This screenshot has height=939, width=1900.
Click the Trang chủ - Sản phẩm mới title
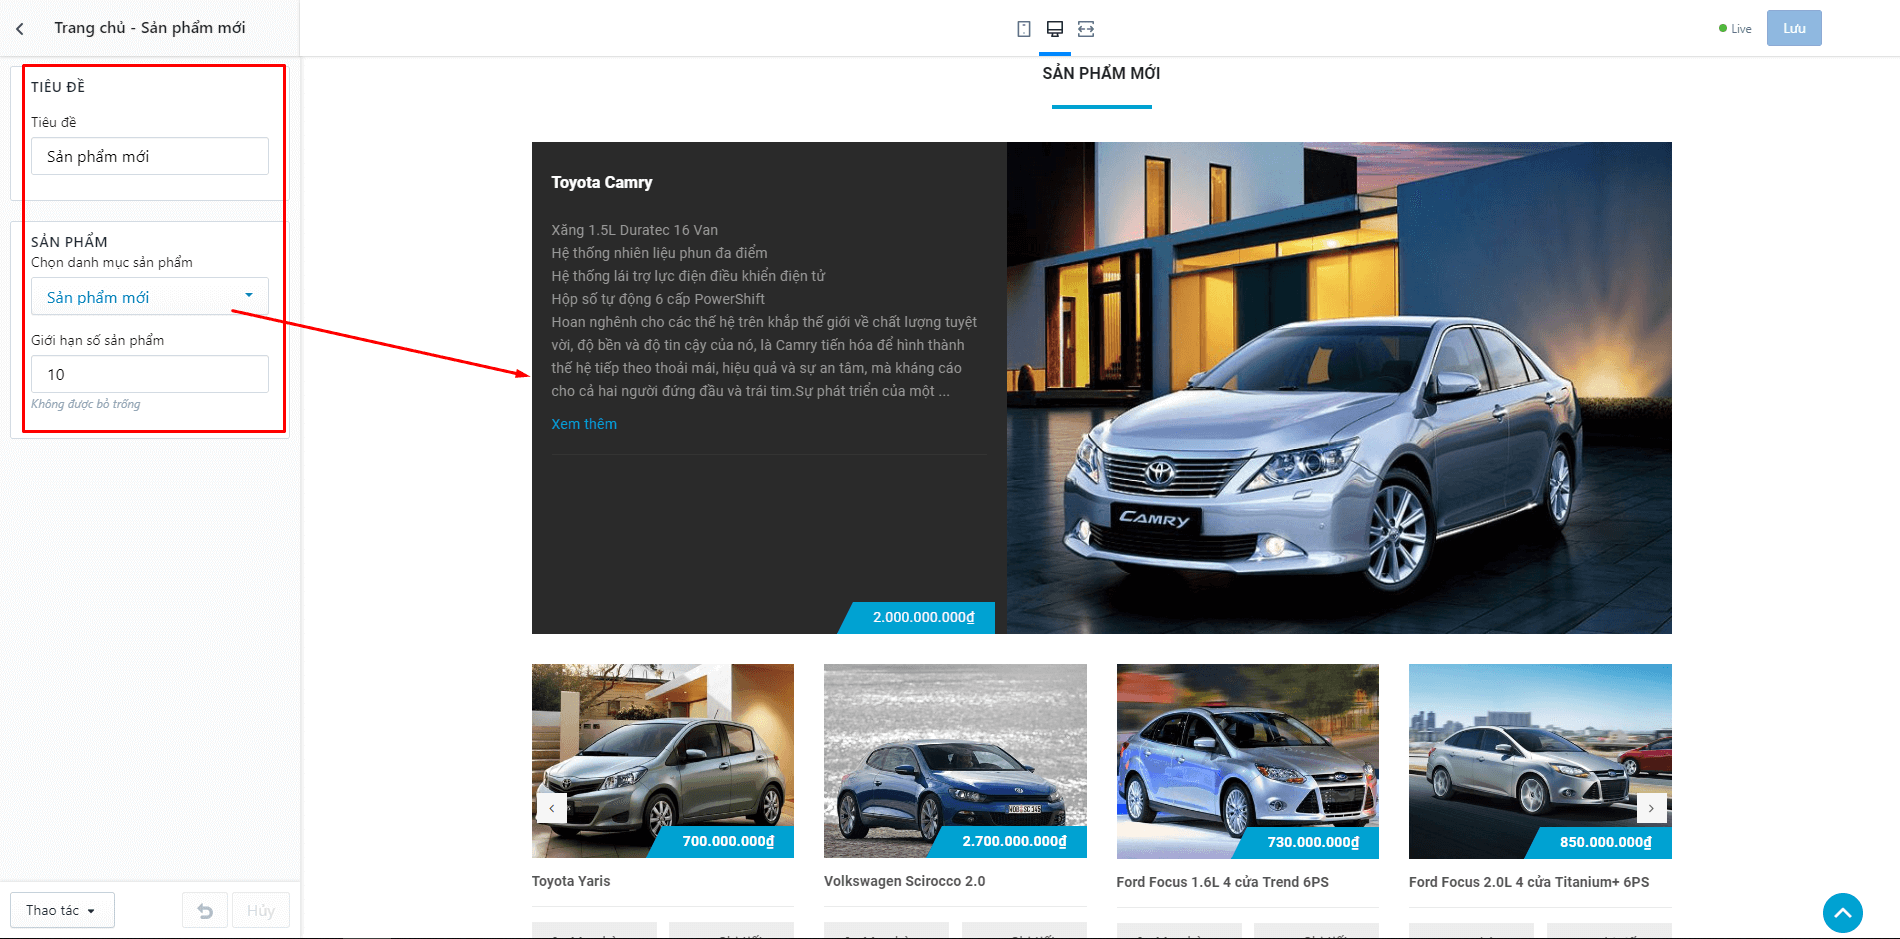tap(150, 28)
